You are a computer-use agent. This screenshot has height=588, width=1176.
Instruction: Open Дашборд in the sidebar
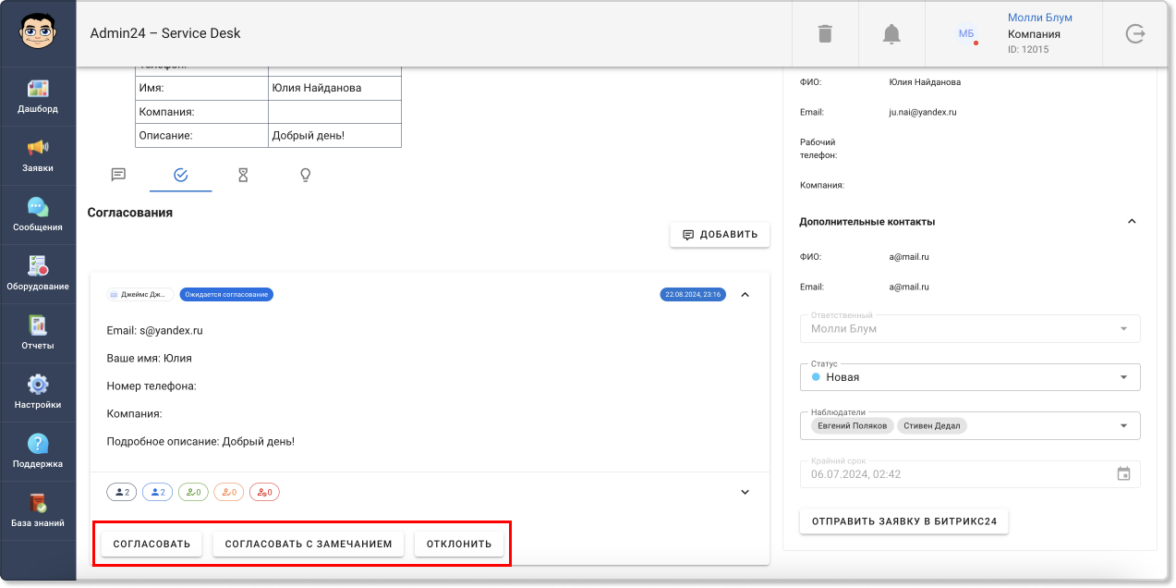tap(38, 97)
